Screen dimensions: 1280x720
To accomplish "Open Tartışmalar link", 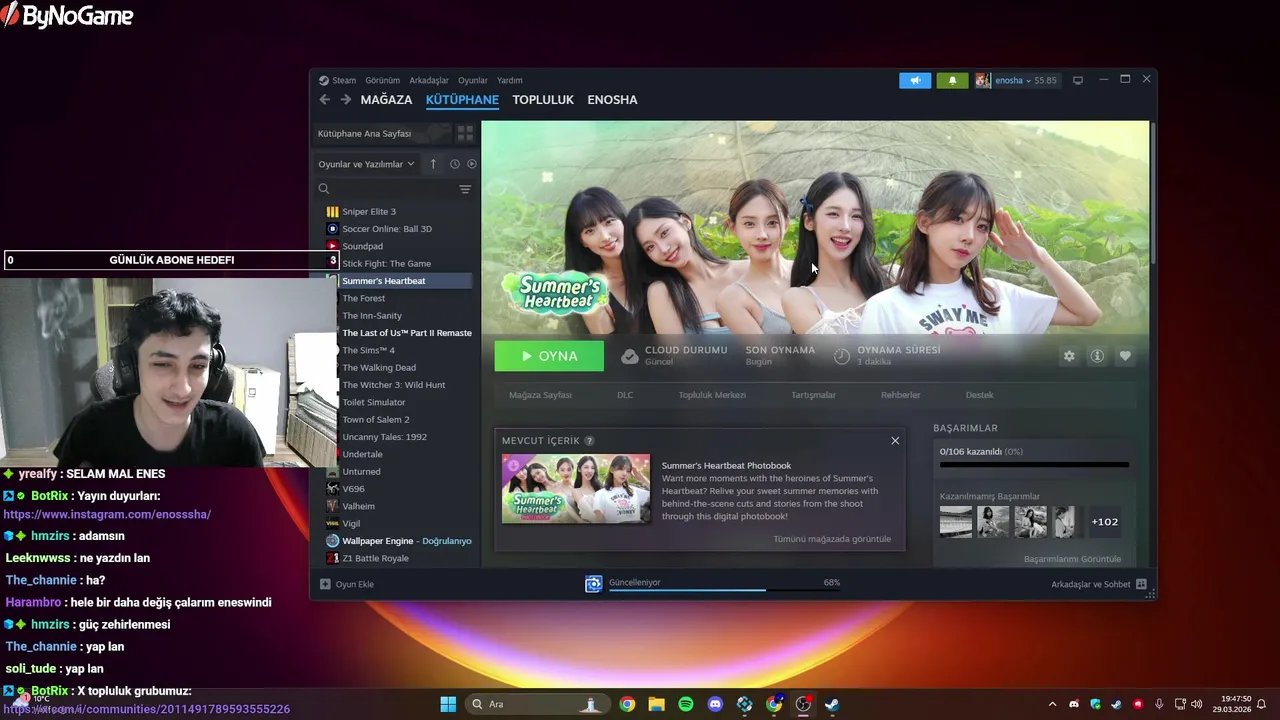I will click(813, 395).
